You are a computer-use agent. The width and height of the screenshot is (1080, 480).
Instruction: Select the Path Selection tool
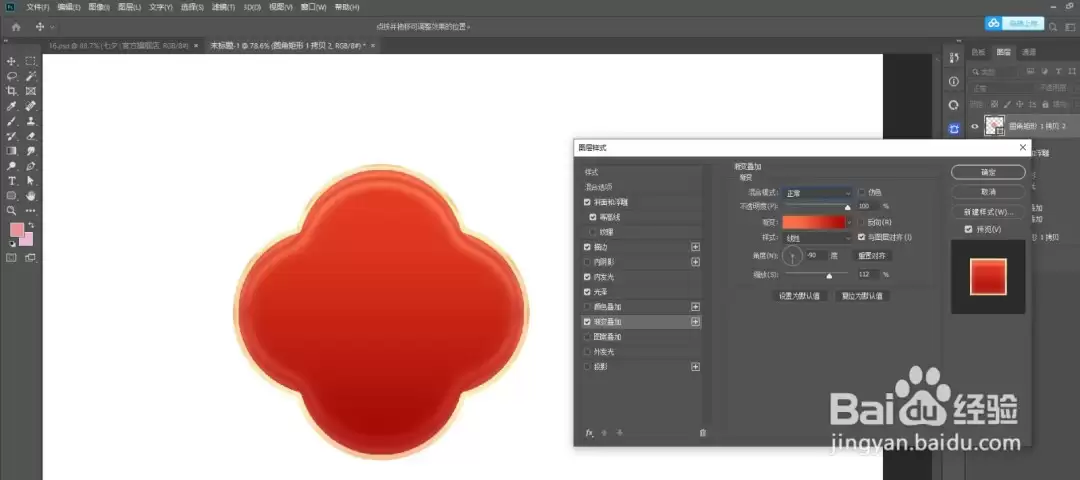coord(31,181)
